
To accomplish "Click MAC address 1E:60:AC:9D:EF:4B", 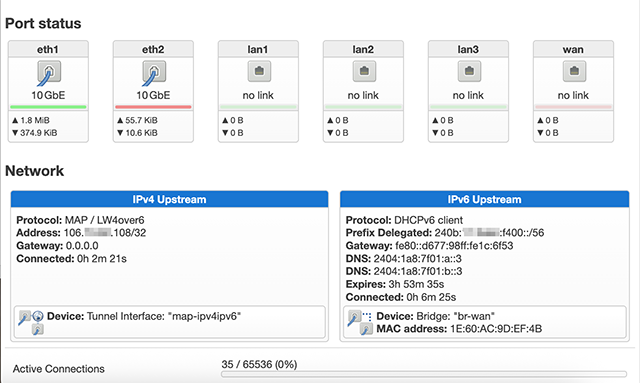I will [x=459, y=329].
